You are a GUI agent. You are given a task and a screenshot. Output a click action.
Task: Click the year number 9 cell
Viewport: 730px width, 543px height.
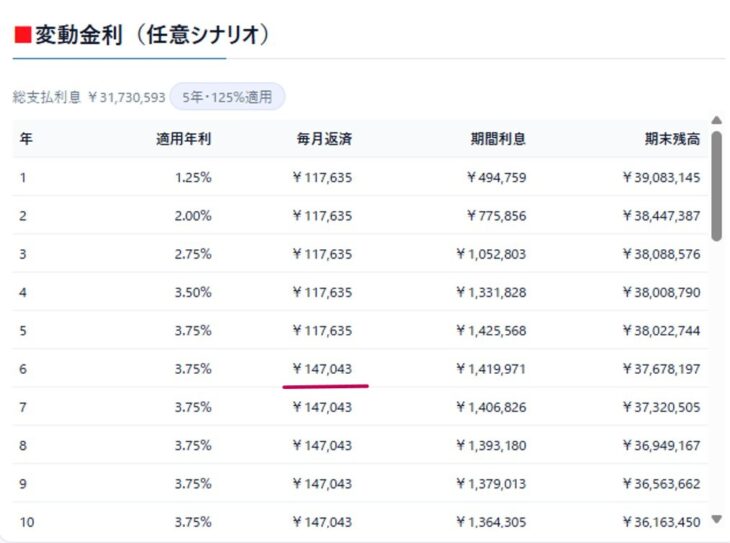(x=23, y=483)
